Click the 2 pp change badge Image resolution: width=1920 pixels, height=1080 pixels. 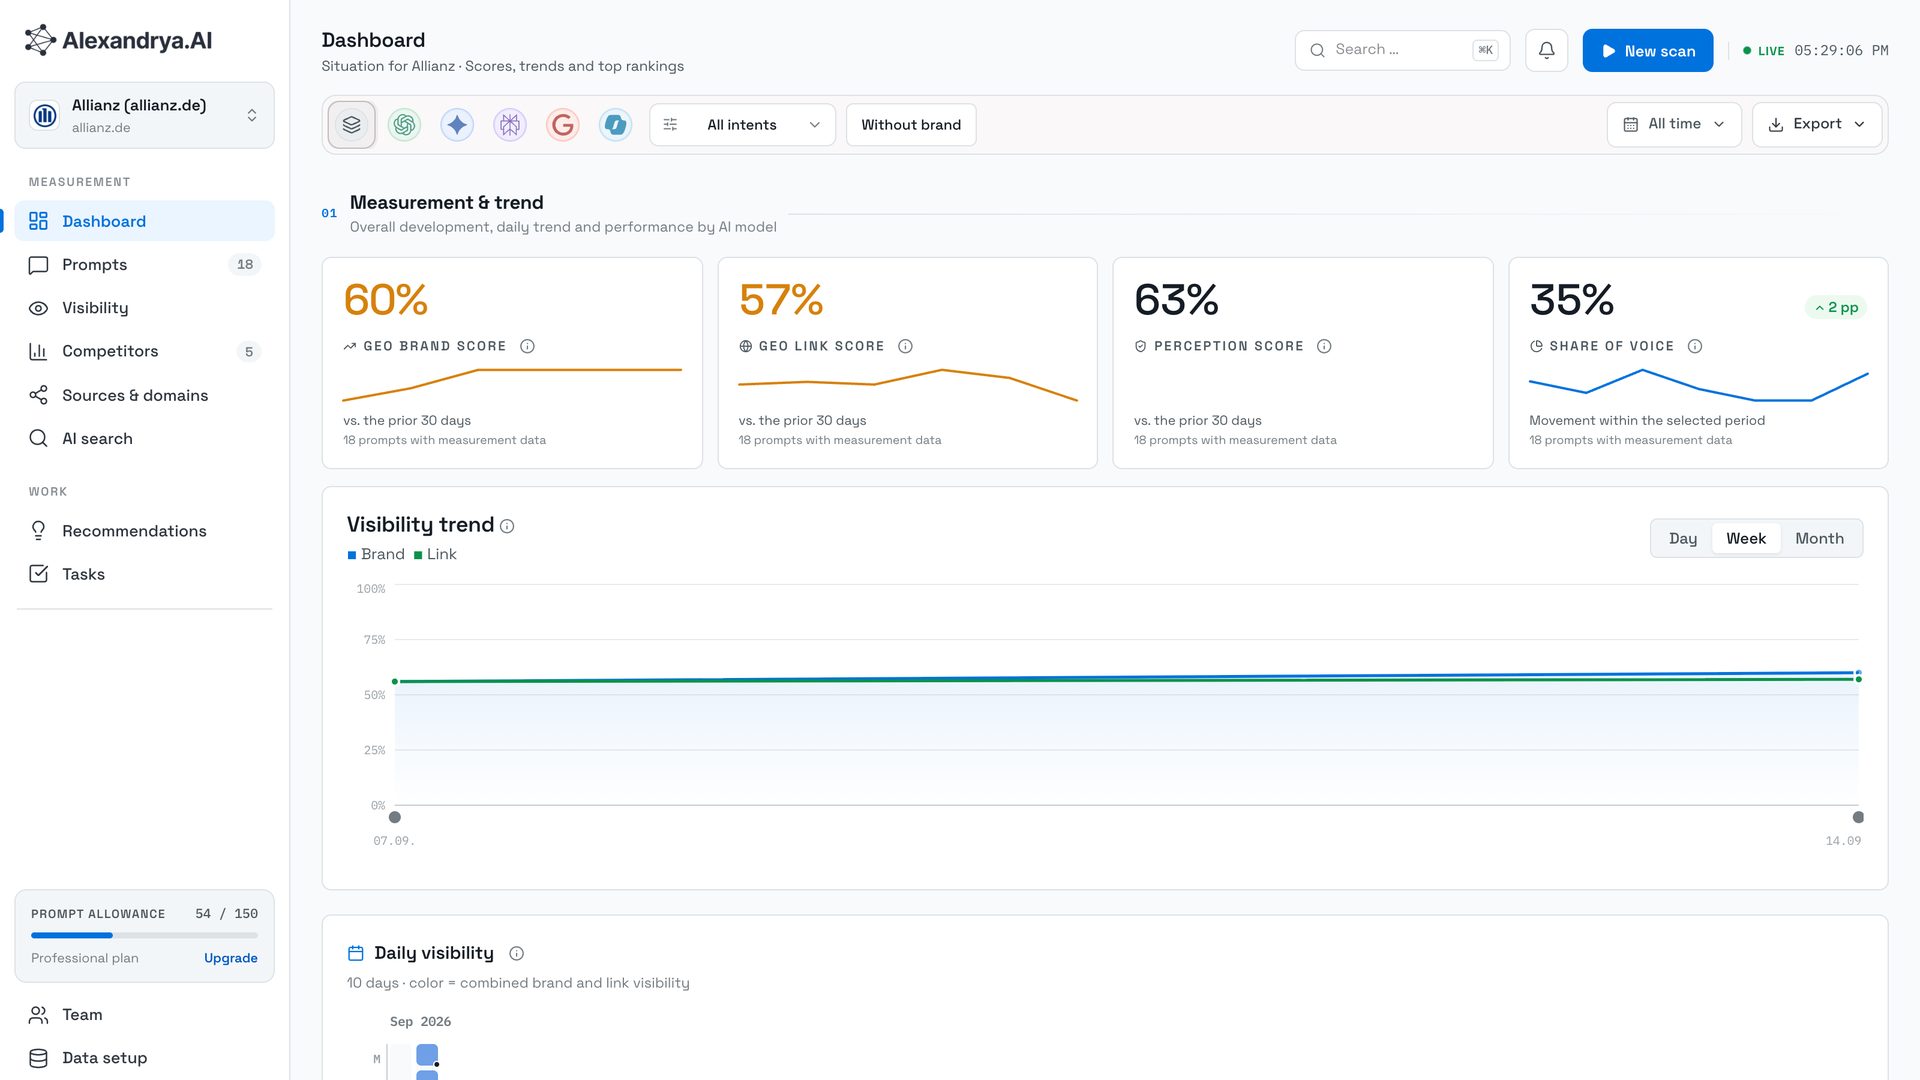coord(1836,308)
